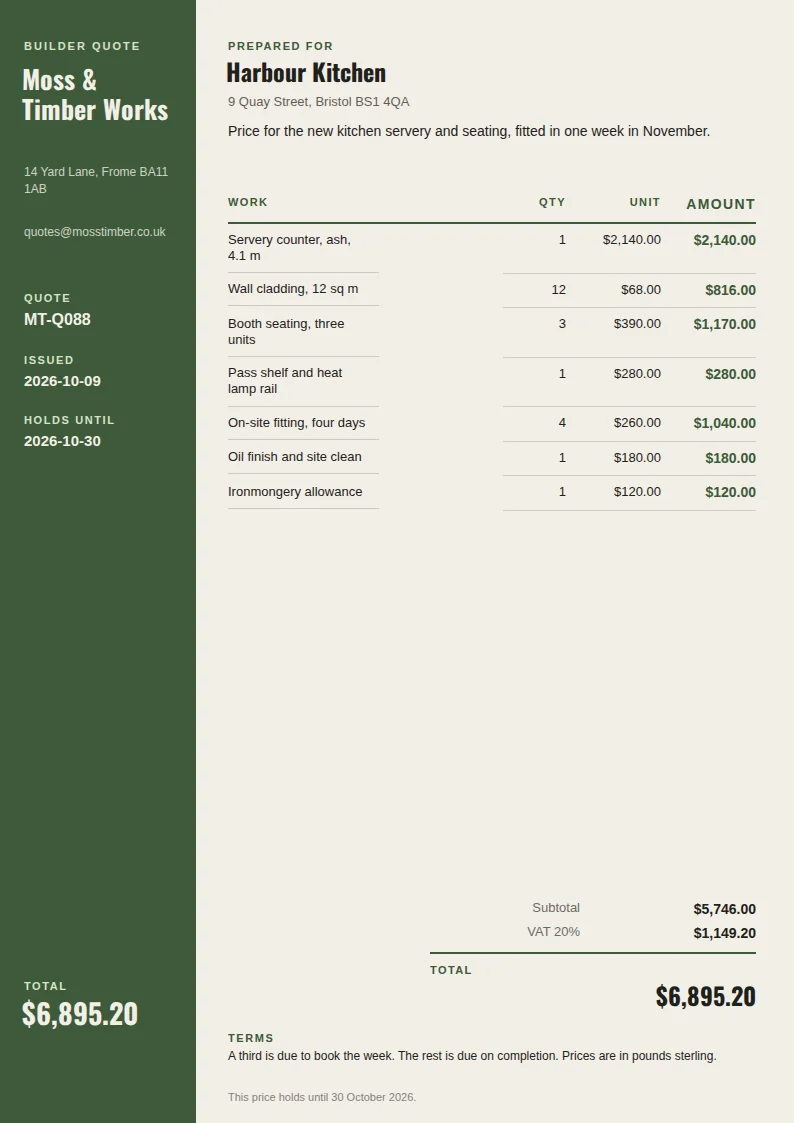794x1123 pixels.
Task: Click the Pass shelf and heat lamp rail item
Action: click(285, 380)
